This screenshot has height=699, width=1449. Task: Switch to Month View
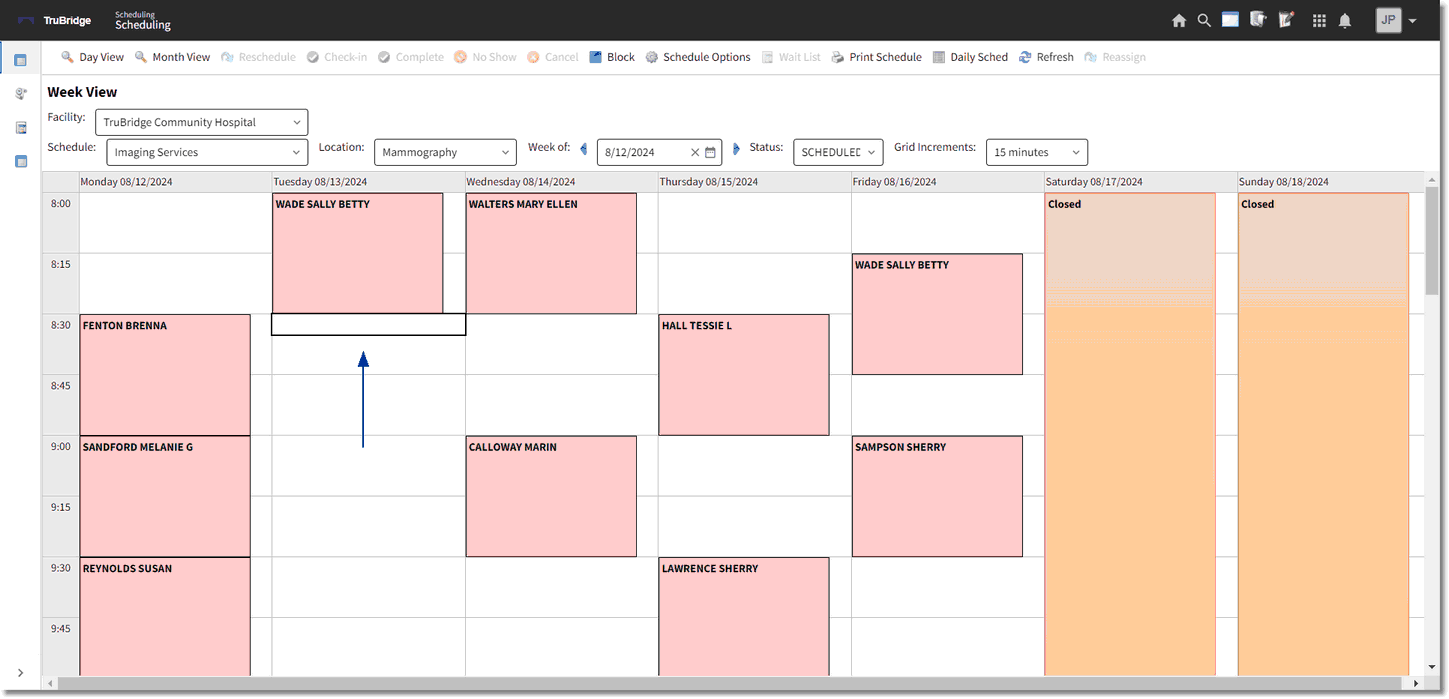tap(173, 57)
